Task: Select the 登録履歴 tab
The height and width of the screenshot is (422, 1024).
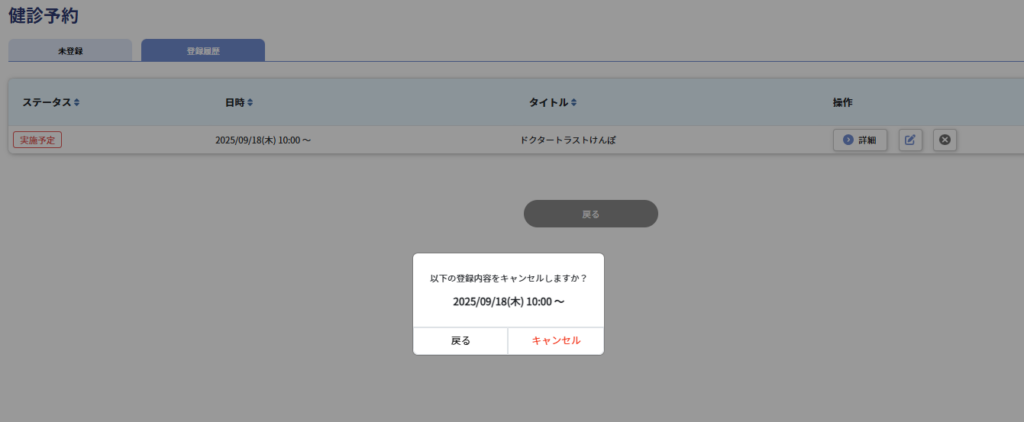Action: click(x=203, y=50)
